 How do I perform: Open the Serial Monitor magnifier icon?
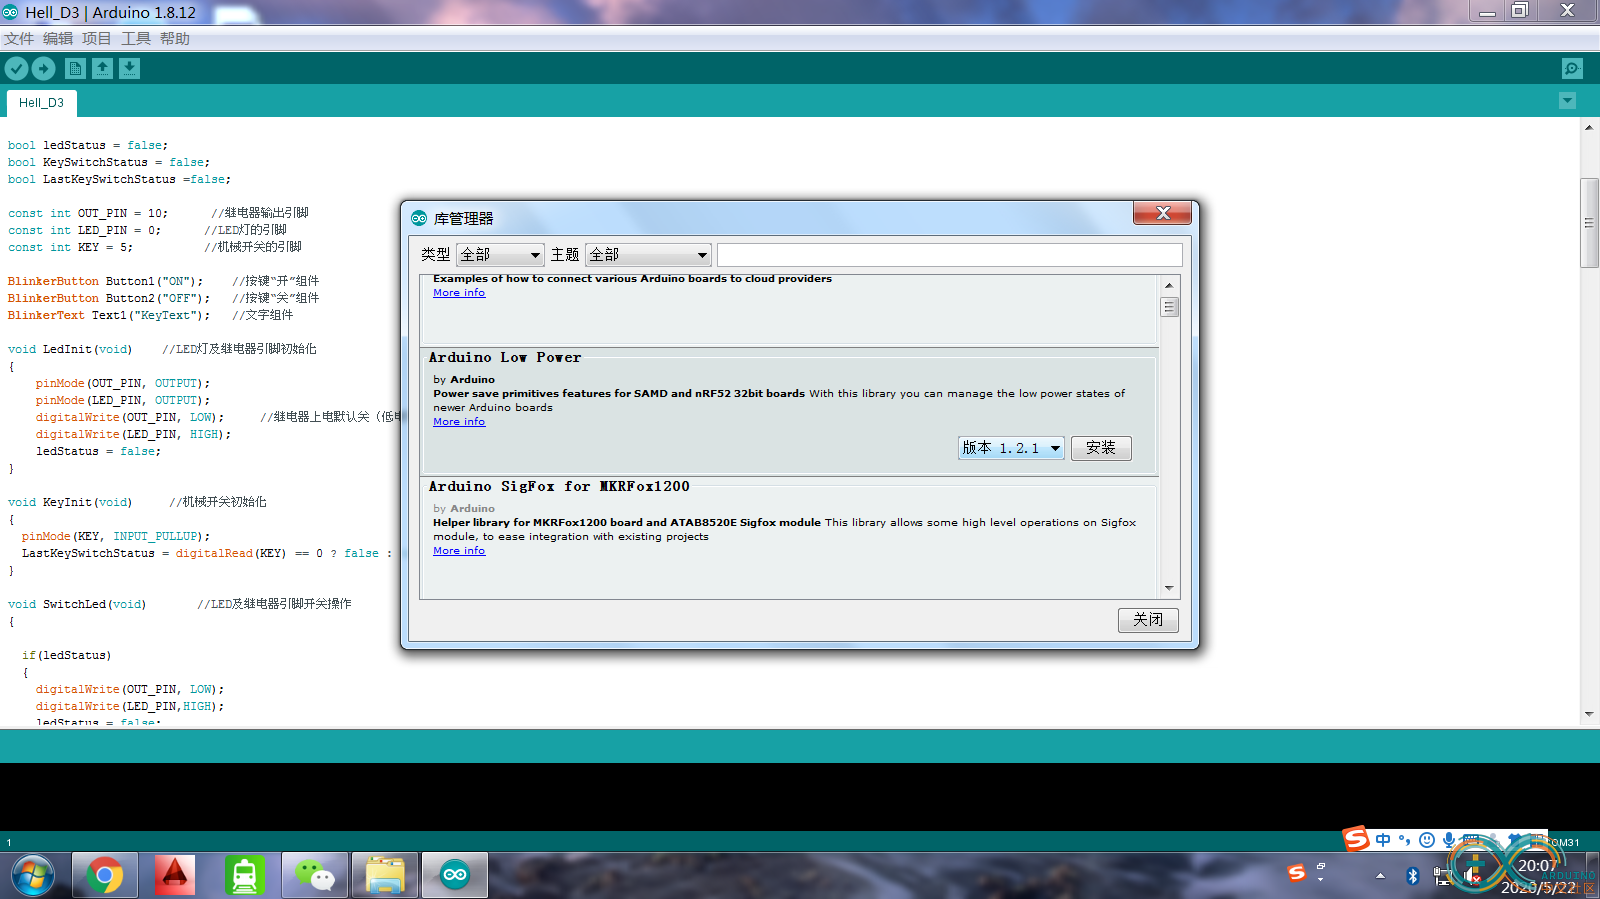(x=1572, y=68)
